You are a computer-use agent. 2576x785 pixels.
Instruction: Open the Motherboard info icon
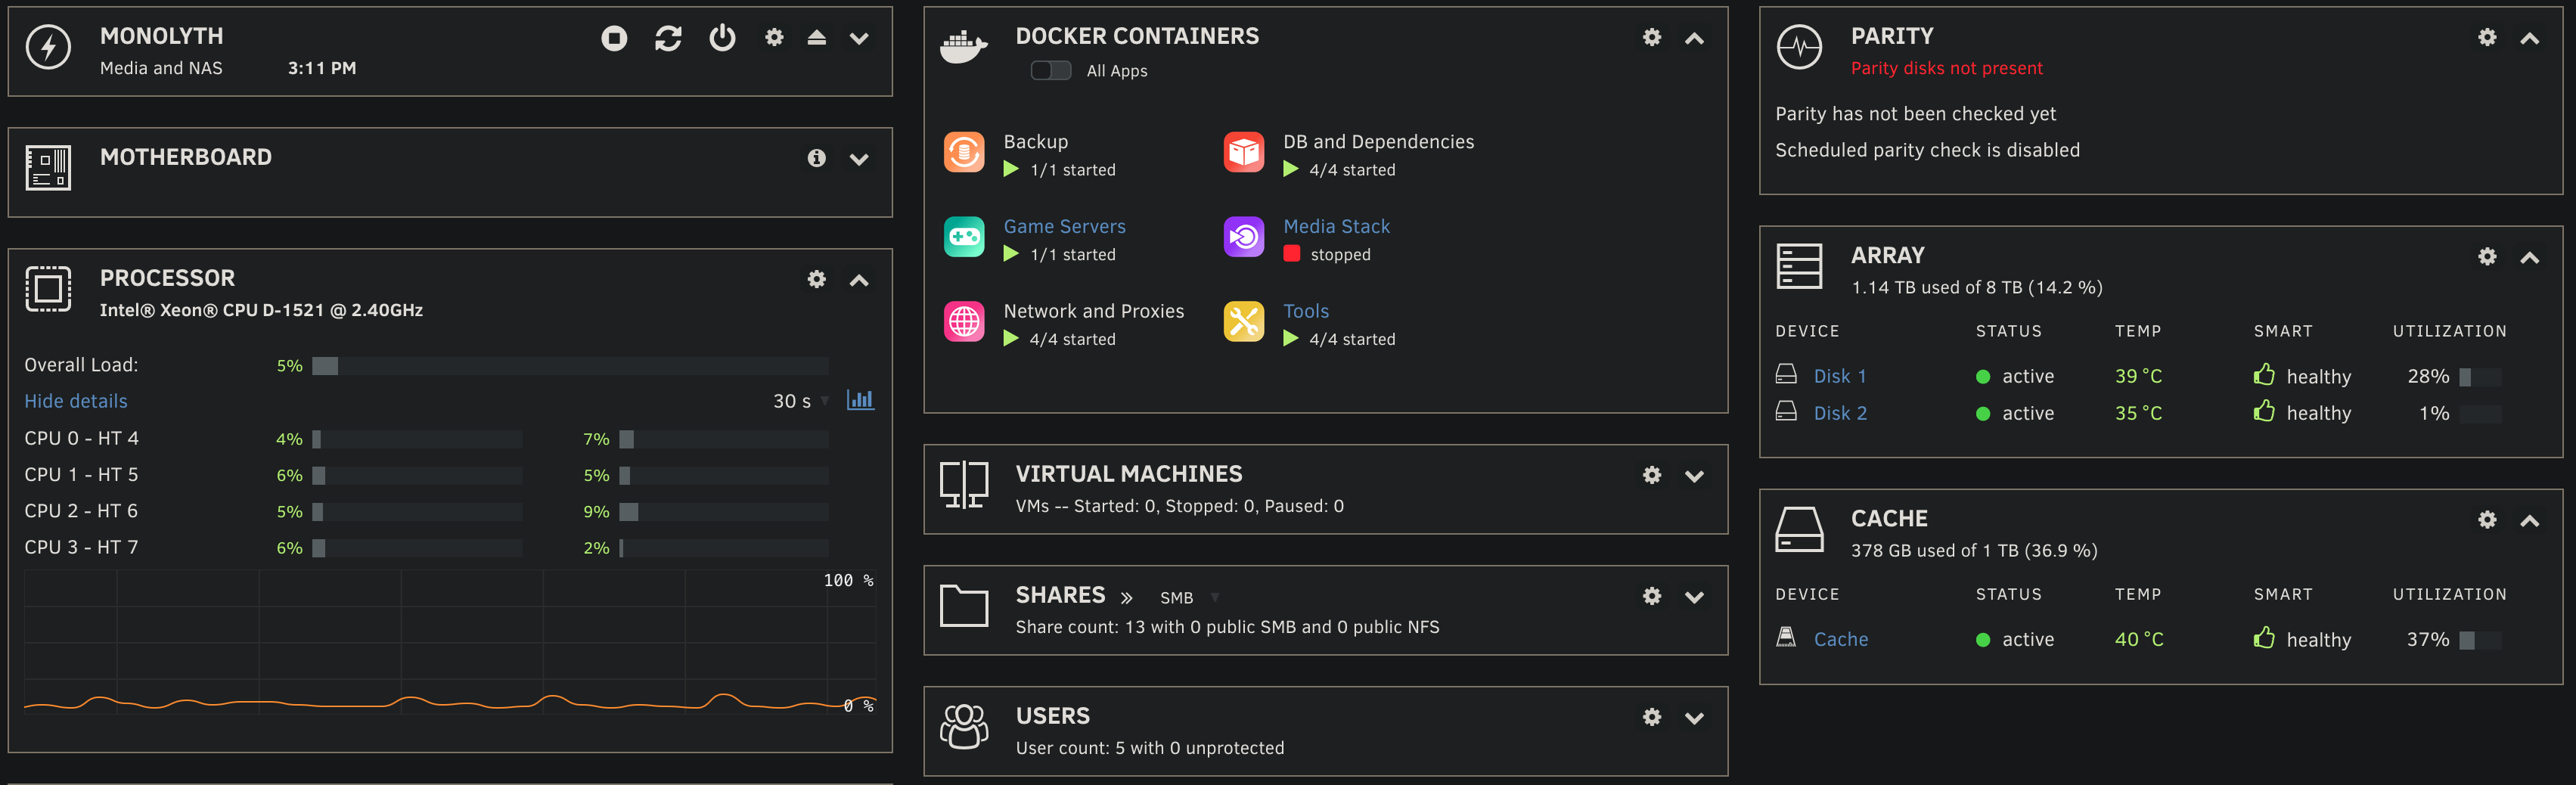click(817, 158)
